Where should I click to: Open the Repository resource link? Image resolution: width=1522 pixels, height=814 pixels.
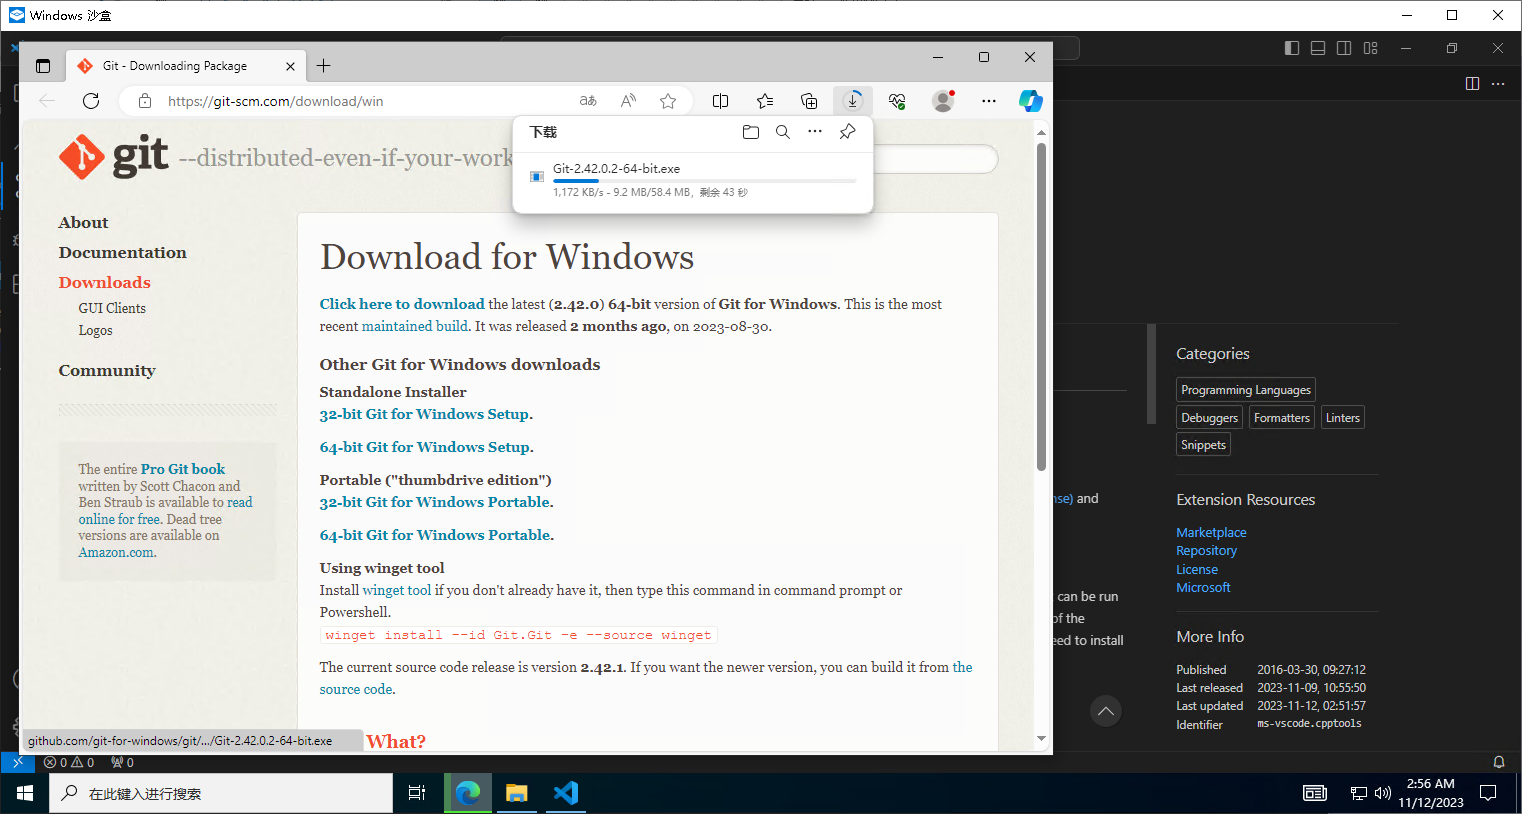click(x=1206, y=551)
